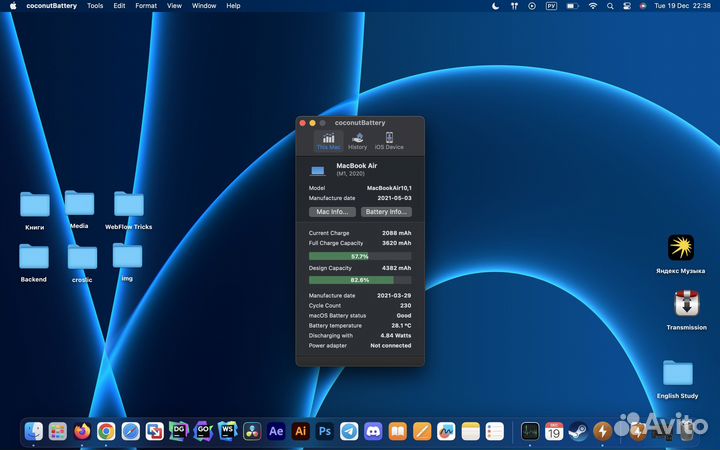720x450 pixels.
Task: Open Telegram from the Dock
Action: pyautogui.click(x=349, y=431)
